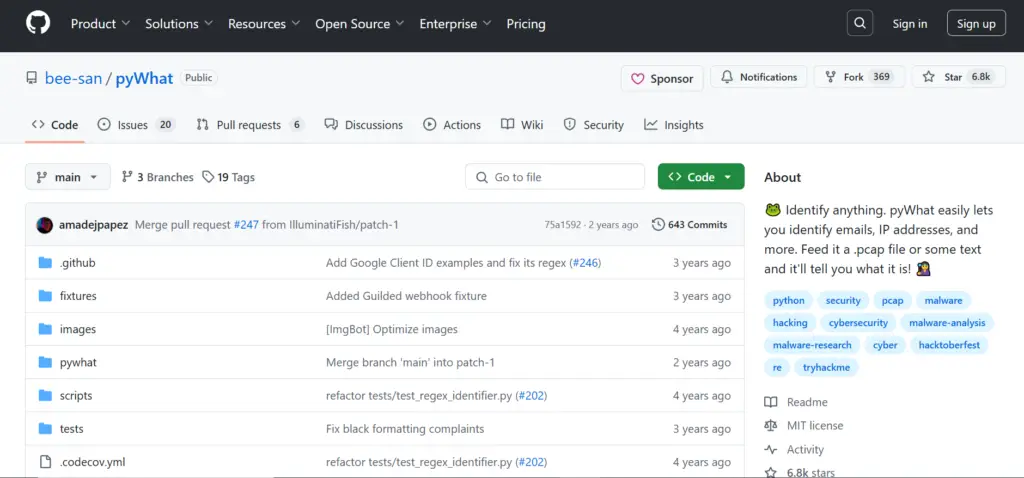Open the main branch dropdown
Image resolution: width=1024 pixels, height=478 pixels.
pos(68,177)
